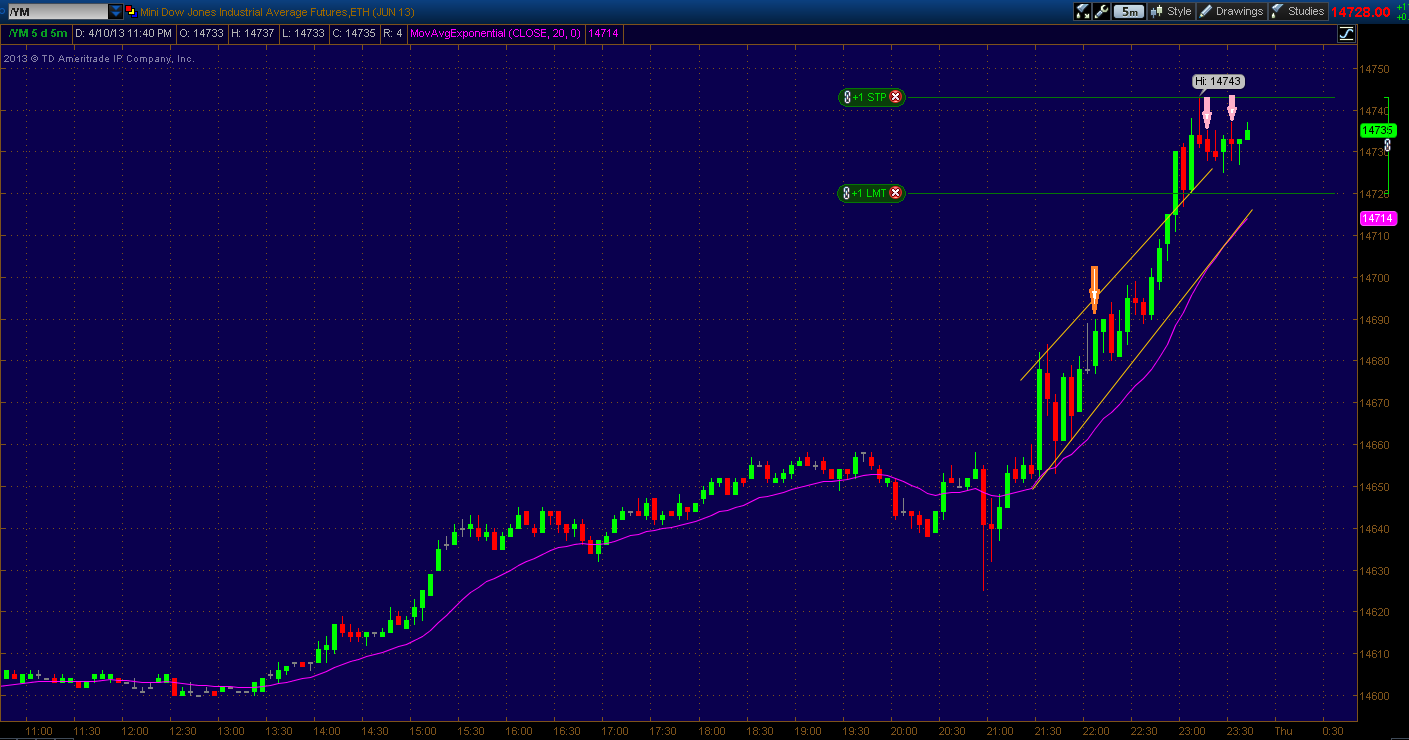Click the MovAvgExponential (CLOSE, 20, 0) study label

coord(497,33)
